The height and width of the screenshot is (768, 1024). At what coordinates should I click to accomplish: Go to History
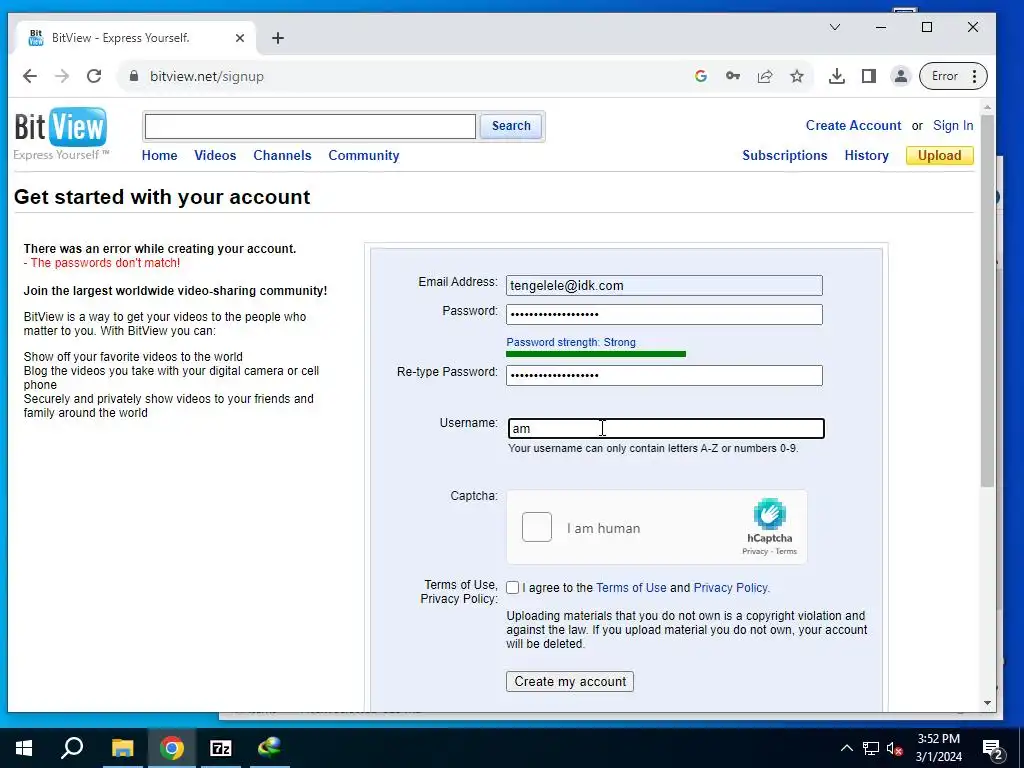(866, 155)
